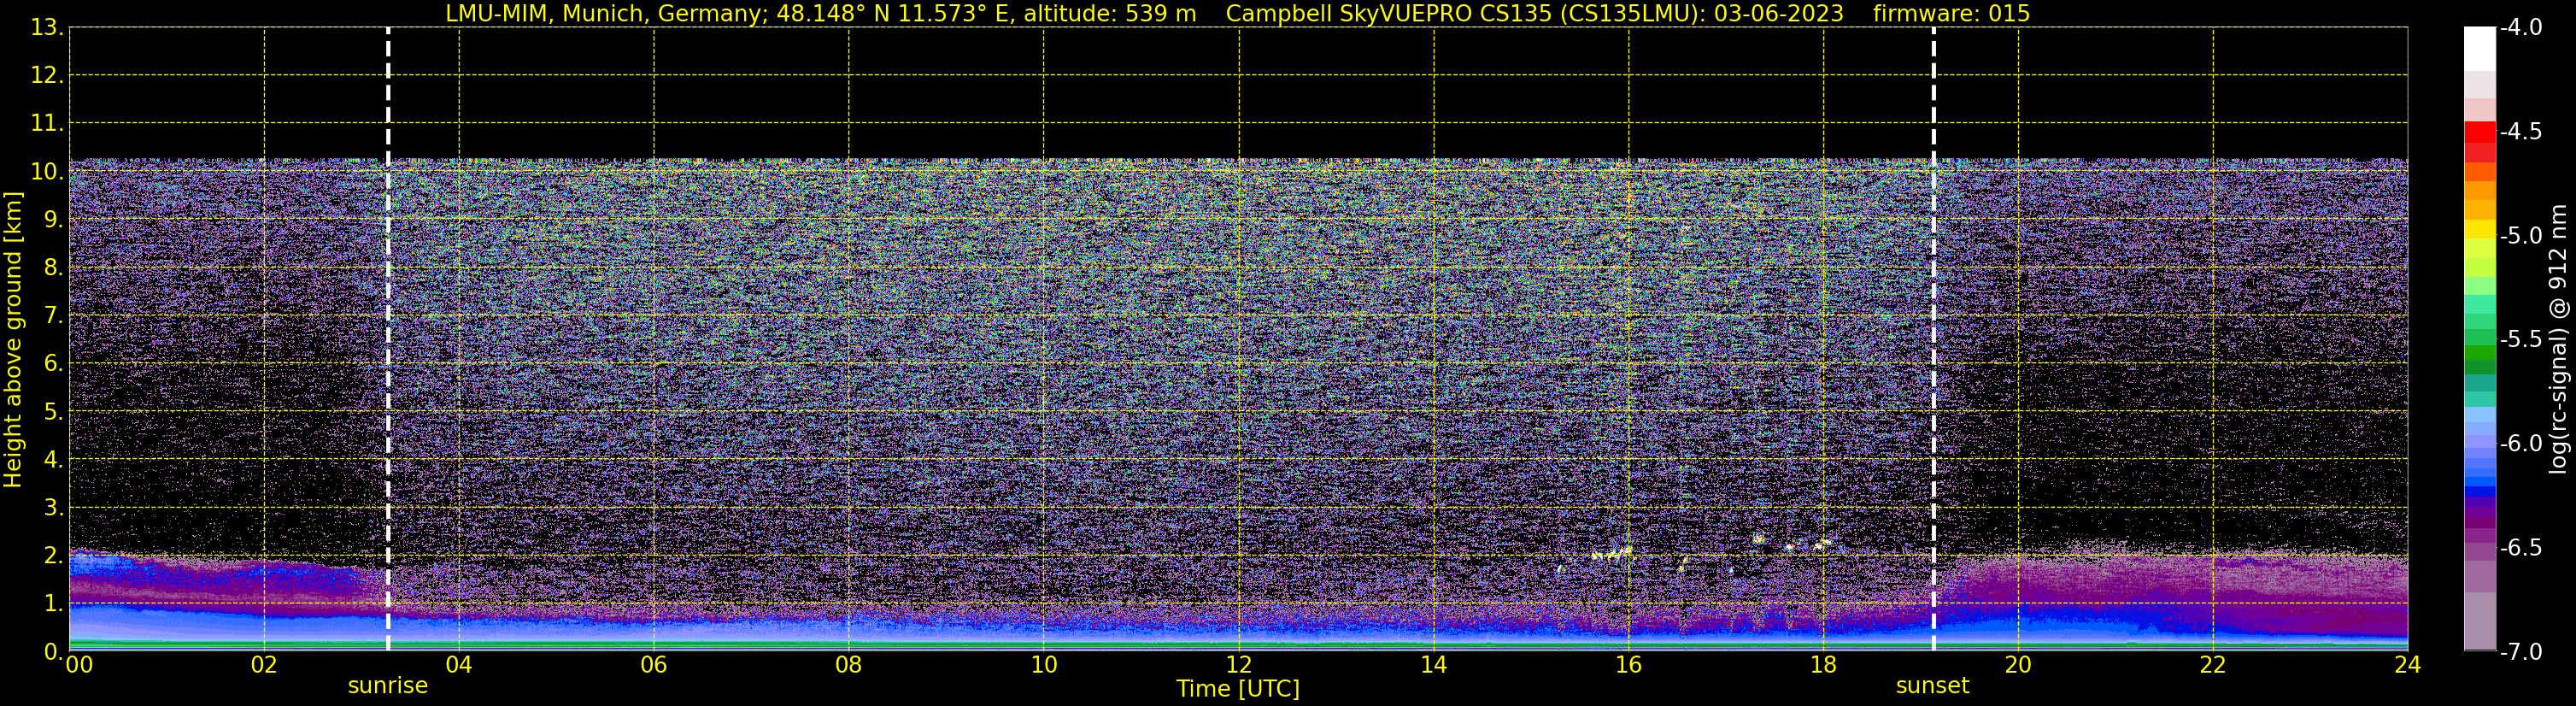Click the 2. height axis tick label
The width and height of the screenshot is (2576, 706).
54,556
